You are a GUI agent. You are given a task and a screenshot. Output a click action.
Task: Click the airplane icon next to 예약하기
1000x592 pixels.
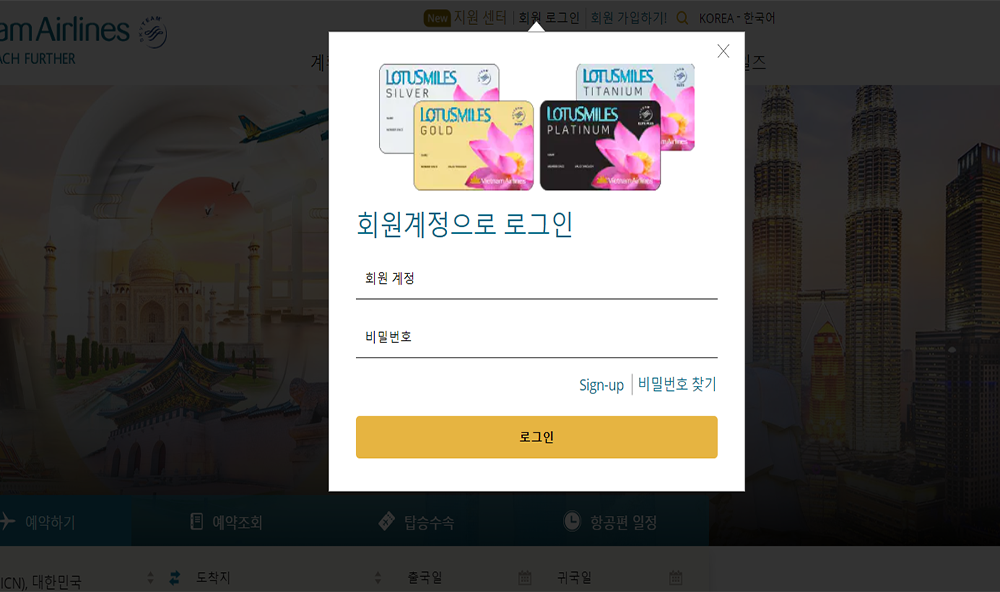[x=7, y=521]
